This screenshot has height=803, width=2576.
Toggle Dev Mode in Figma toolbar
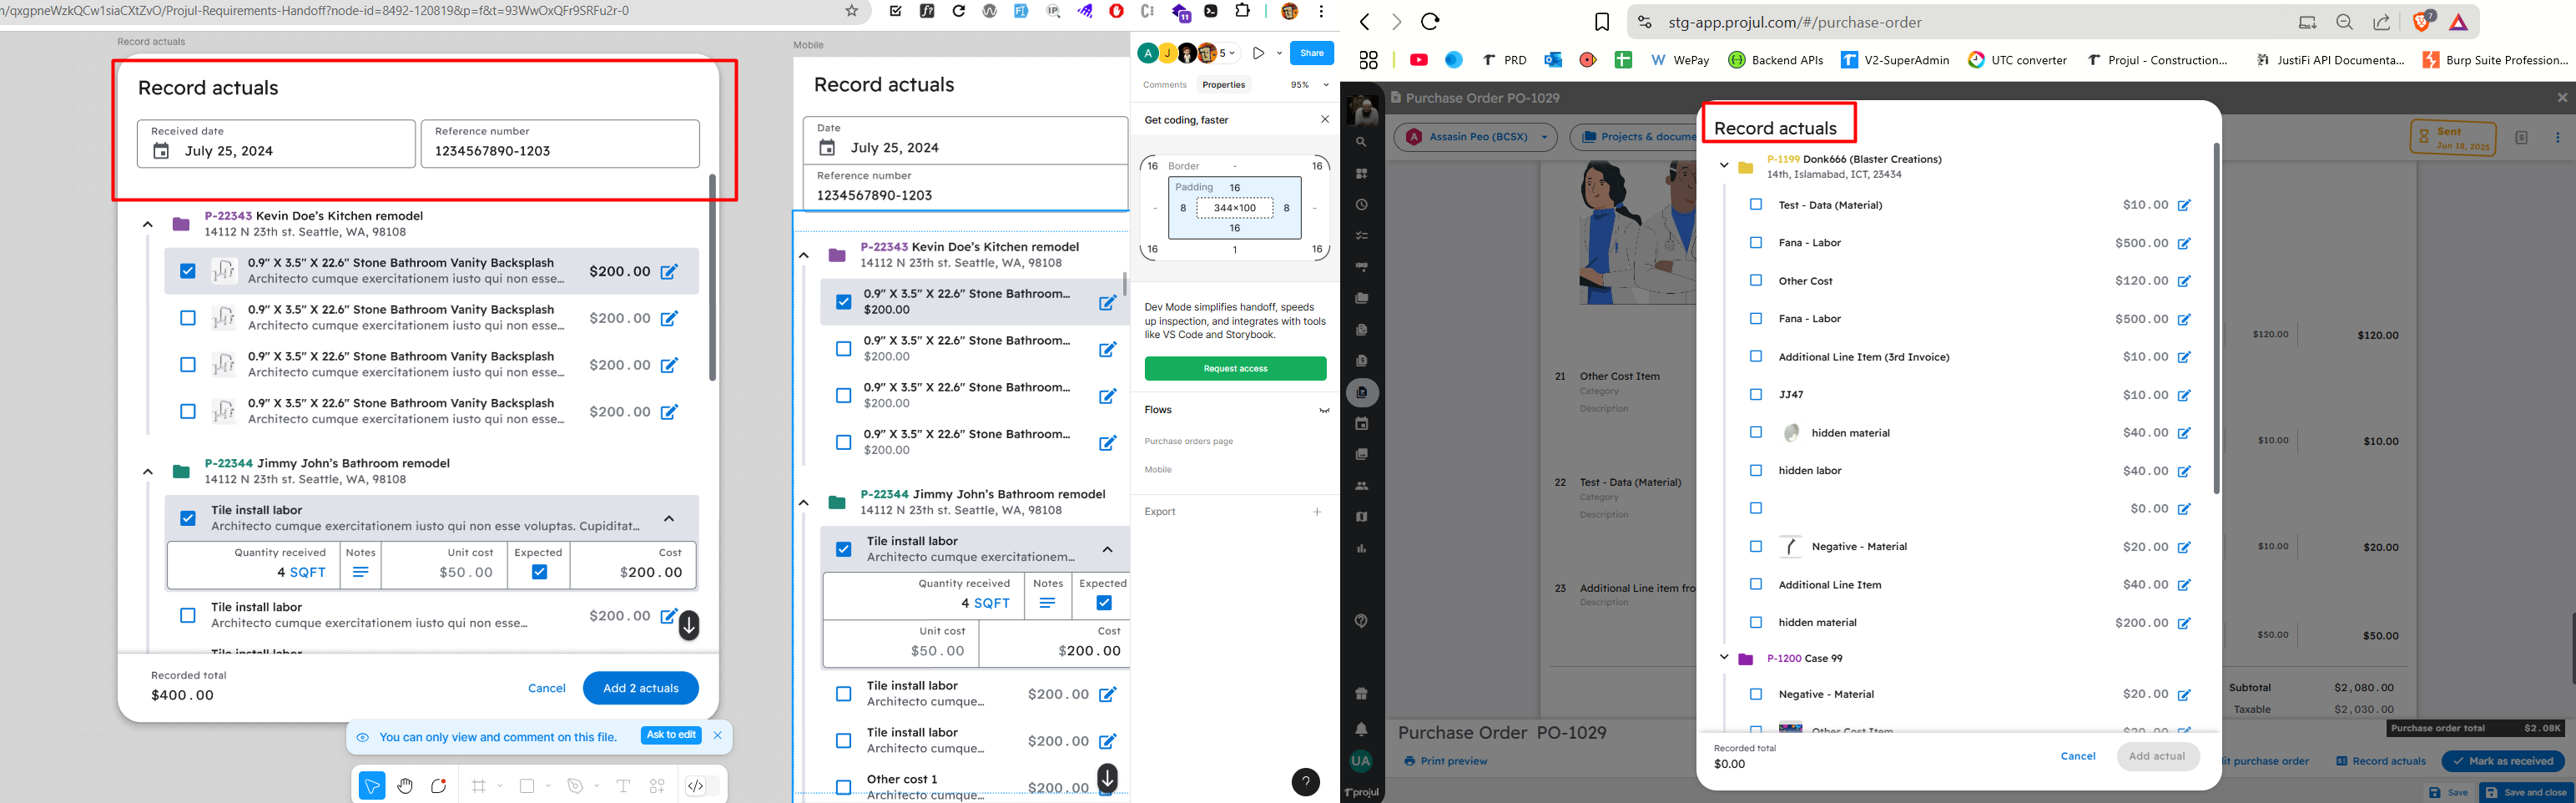point(696,786)
